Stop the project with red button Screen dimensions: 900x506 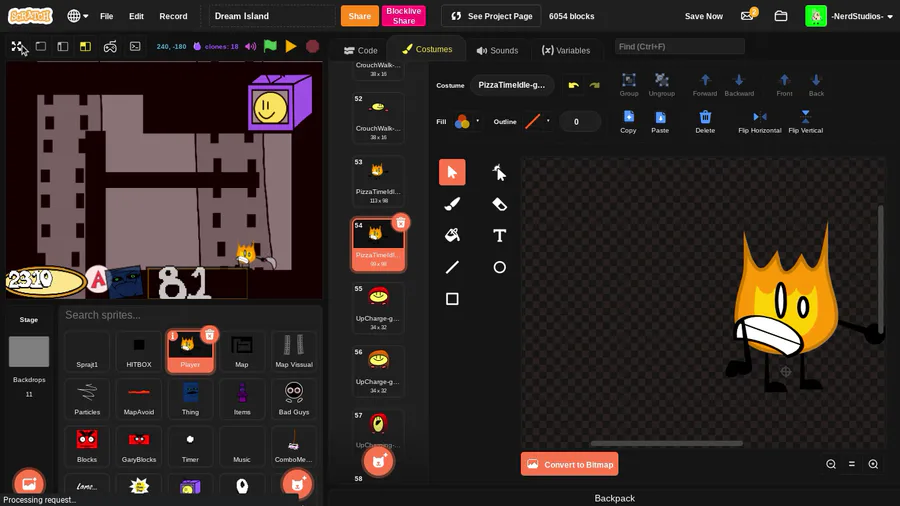[x=312, y=46]
